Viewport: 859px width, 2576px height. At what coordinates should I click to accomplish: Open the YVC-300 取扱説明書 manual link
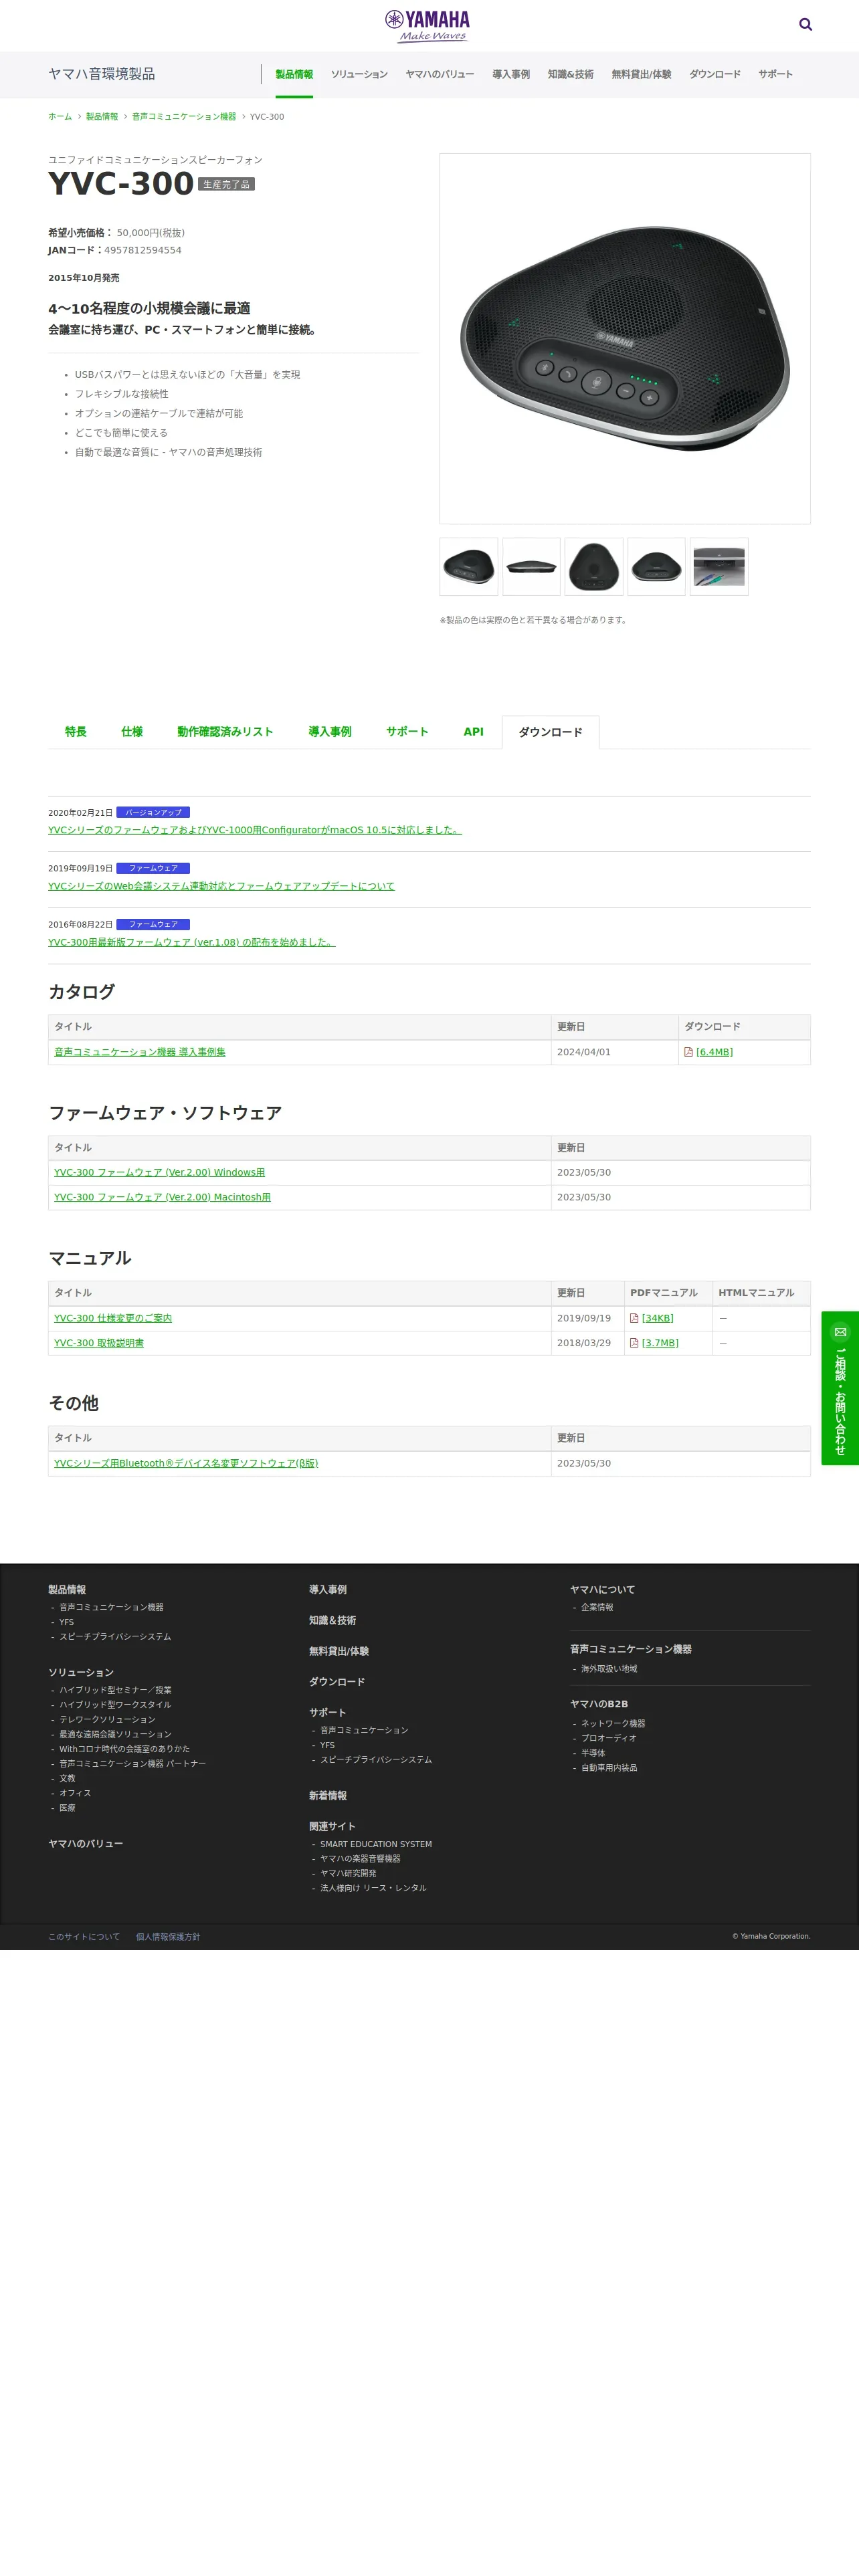(99, 1343)
